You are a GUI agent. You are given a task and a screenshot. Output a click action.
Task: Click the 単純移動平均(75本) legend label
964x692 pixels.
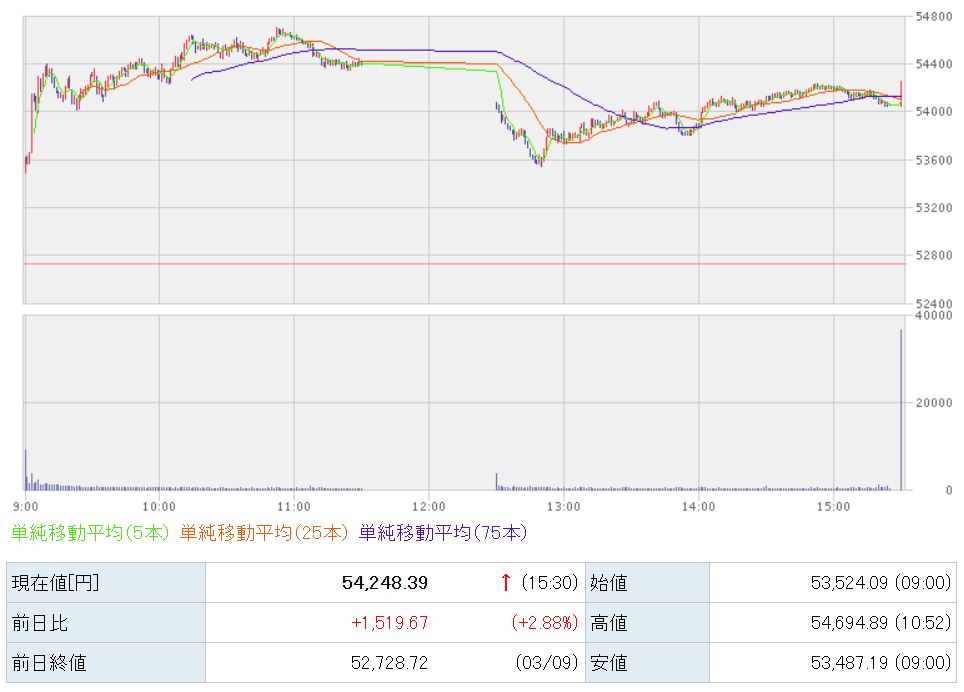point(442,533)
